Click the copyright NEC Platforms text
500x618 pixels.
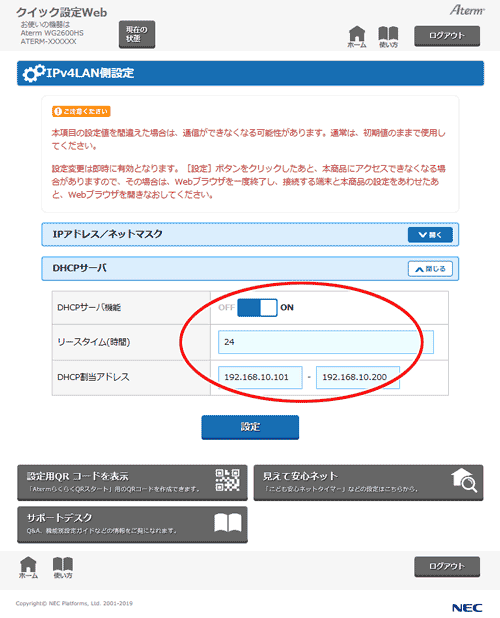[74, 603]
